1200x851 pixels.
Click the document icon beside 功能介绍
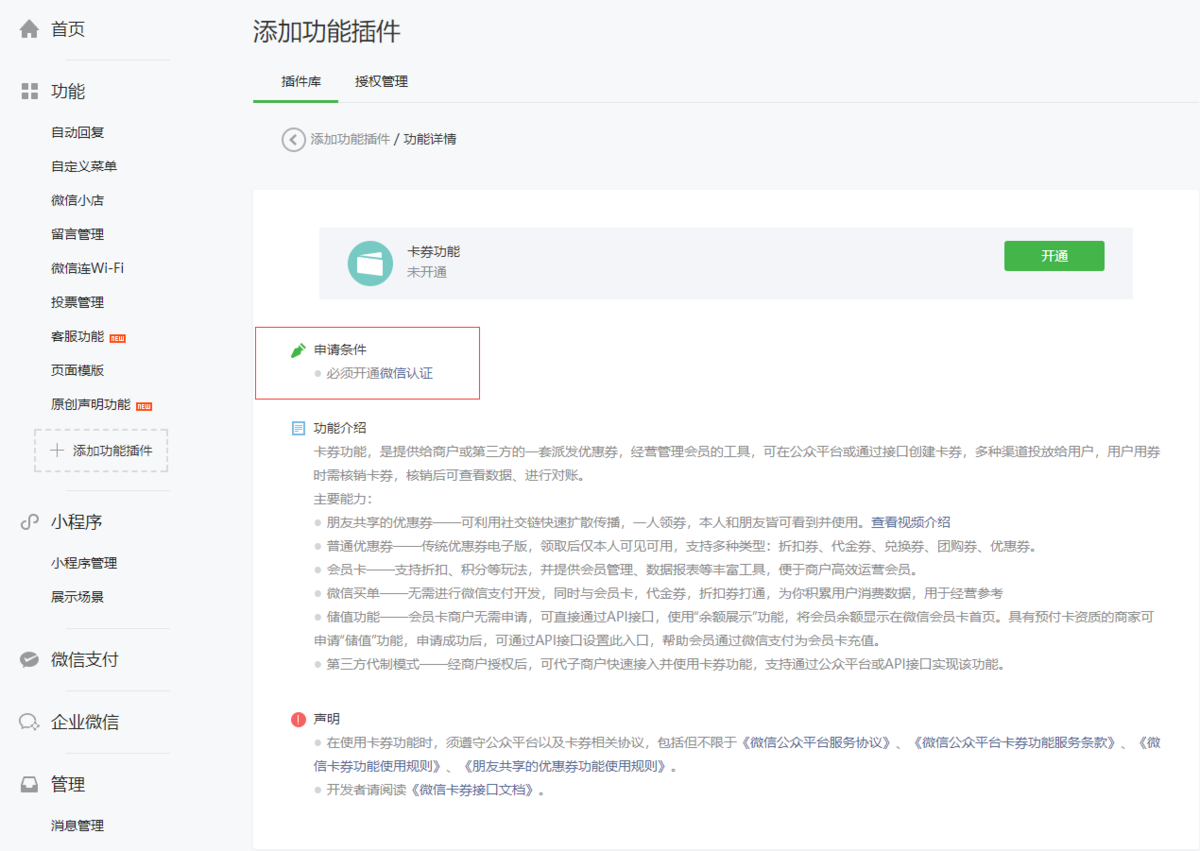(x=298, y=428)
